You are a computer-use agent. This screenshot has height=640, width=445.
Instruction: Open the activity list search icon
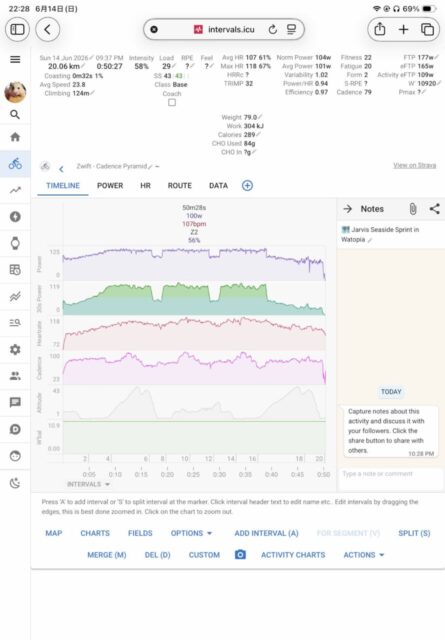[x=15, y=323]
